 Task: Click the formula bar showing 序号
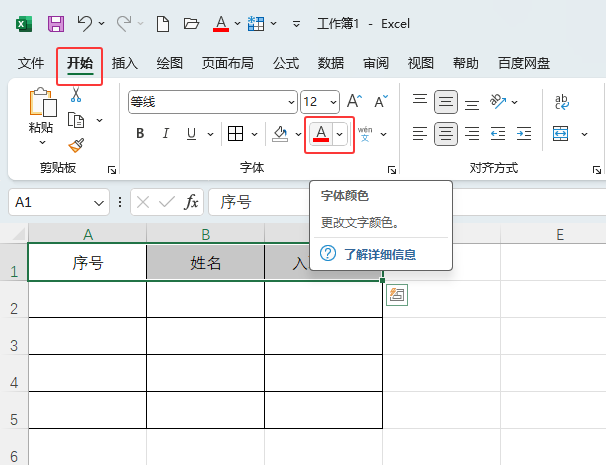click(x=259, y=202)
